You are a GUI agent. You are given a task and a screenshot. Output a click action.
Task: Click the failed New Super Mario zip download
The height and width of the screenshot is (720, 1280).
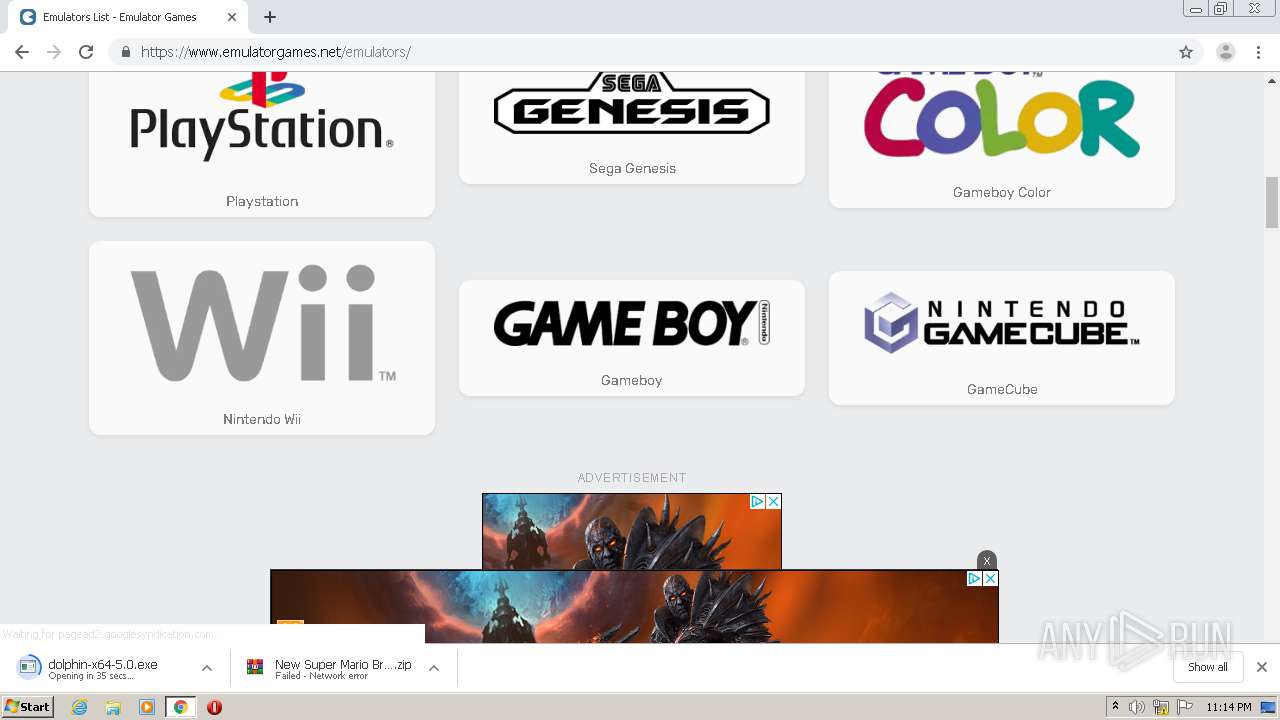coord(330,668)
